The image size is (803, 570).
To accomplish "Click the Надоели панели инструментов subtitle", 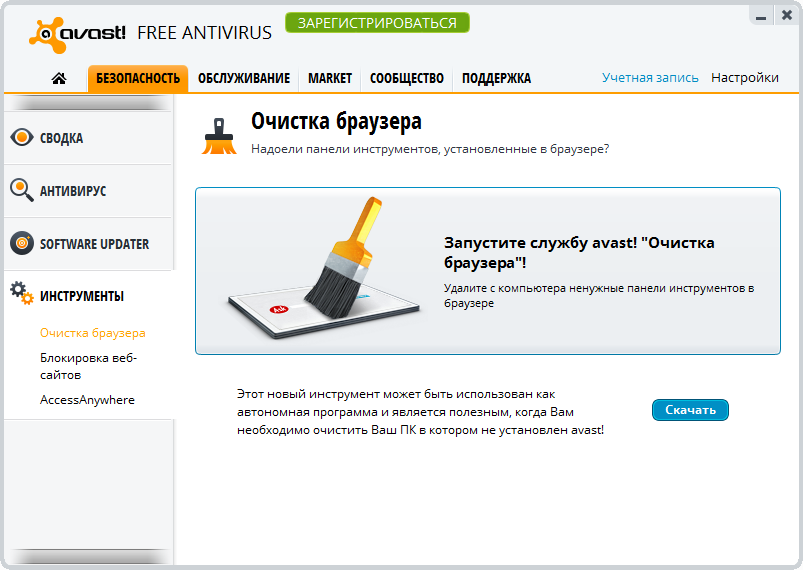I will 430,149.
